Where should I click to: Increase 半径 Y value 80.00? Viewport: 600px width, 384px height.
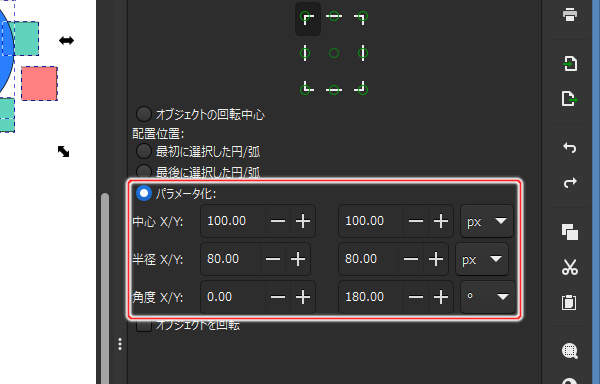pos(435,259)
